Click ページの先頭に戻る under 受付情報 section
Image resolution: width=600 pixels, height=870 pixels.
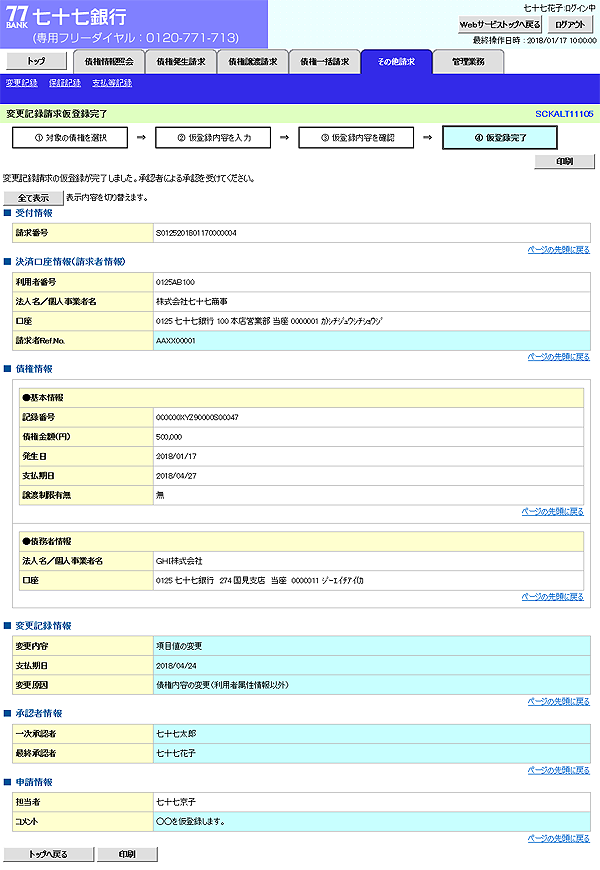pos(559,250)
